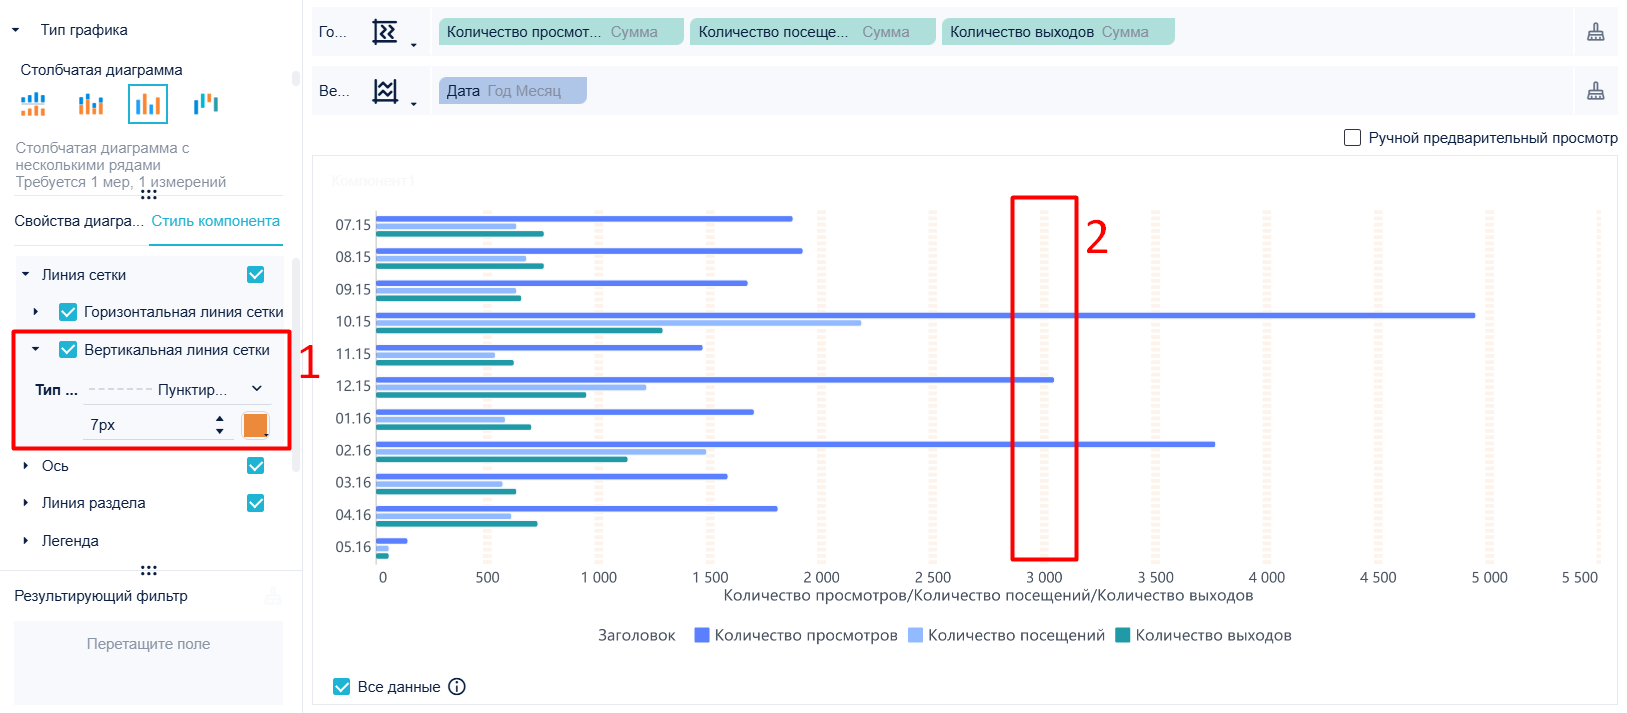Open the line type Пунктир dropdown
The width and height of the screenshot is (1627, 713).
click(176, 390)
